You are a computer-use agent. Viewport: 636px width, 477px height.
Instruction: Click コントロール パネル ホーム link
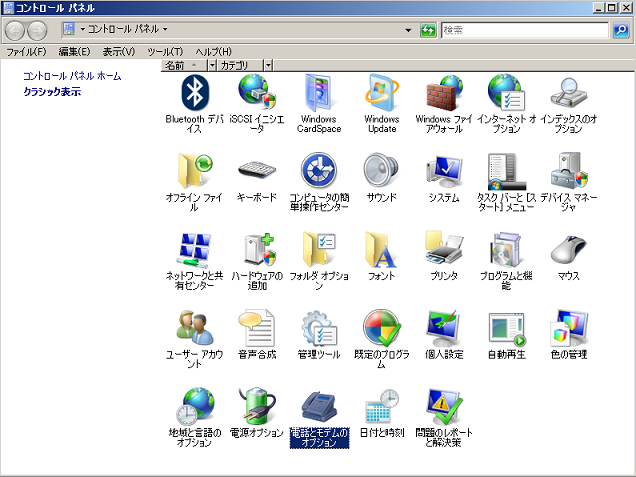(72, 76)
